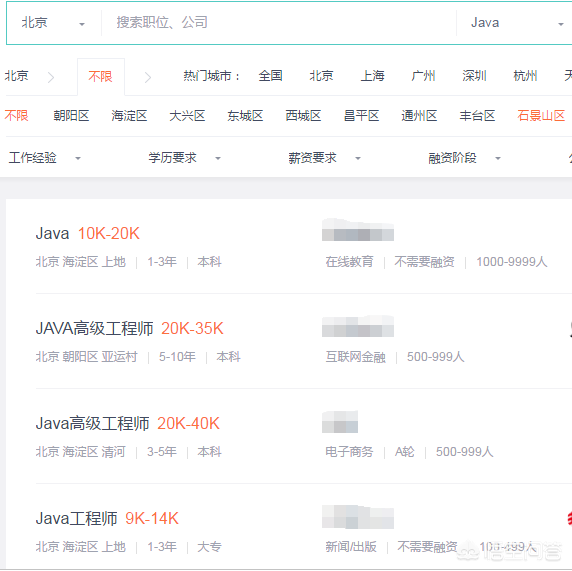This screenshot has width=572, height=571.
Task: Click the 在线教育 industry text
Action: [349, 262]
